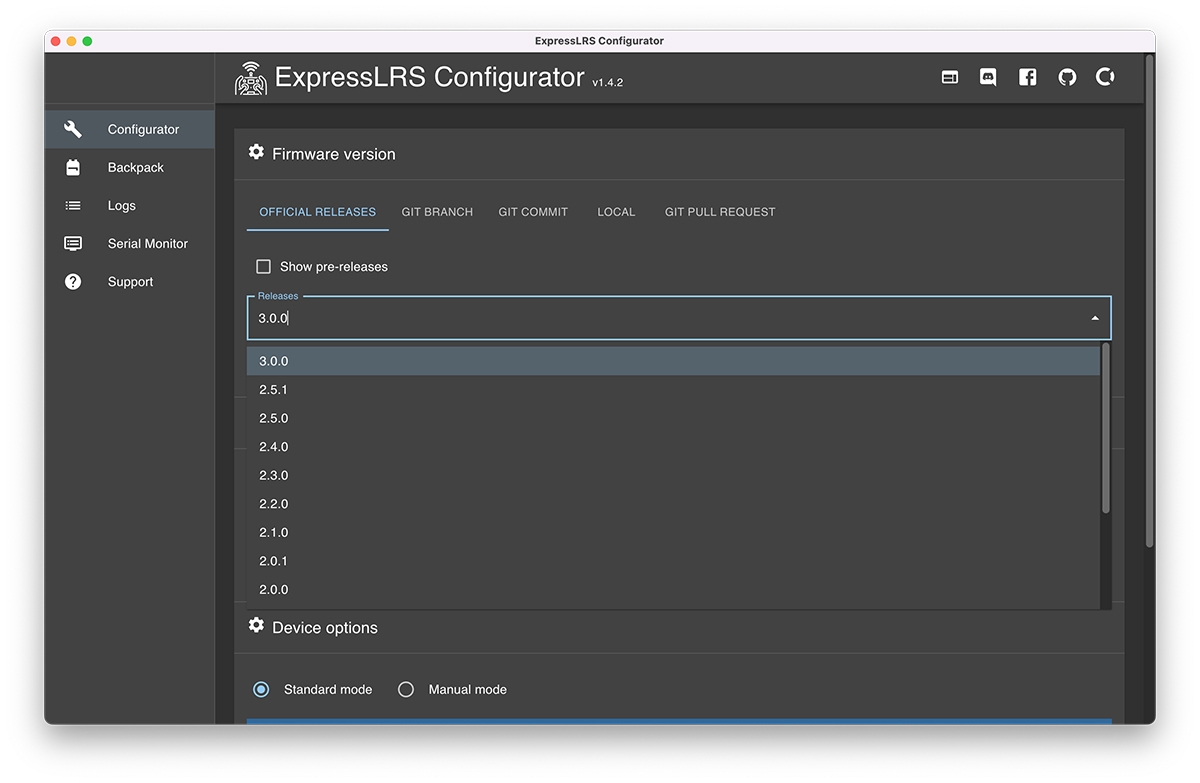
Task: Collapse the Releases dropdown with its arrow
Action: tap(1095, 318)
